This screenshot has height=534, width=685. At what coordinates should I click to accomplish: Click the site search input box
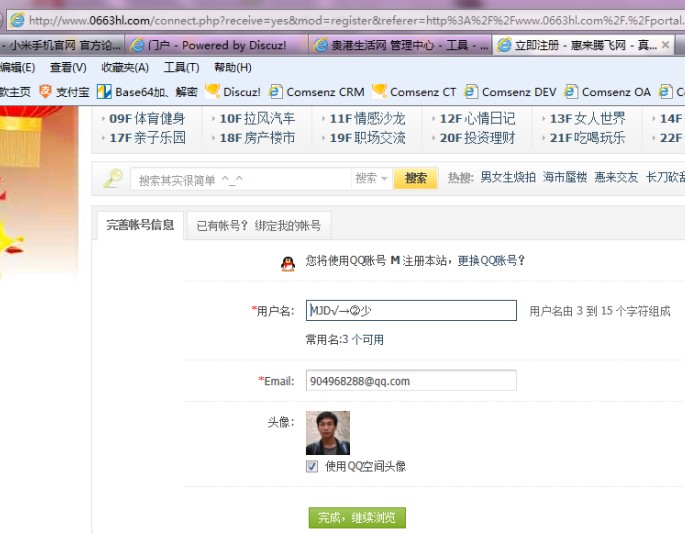click(240, 179)
